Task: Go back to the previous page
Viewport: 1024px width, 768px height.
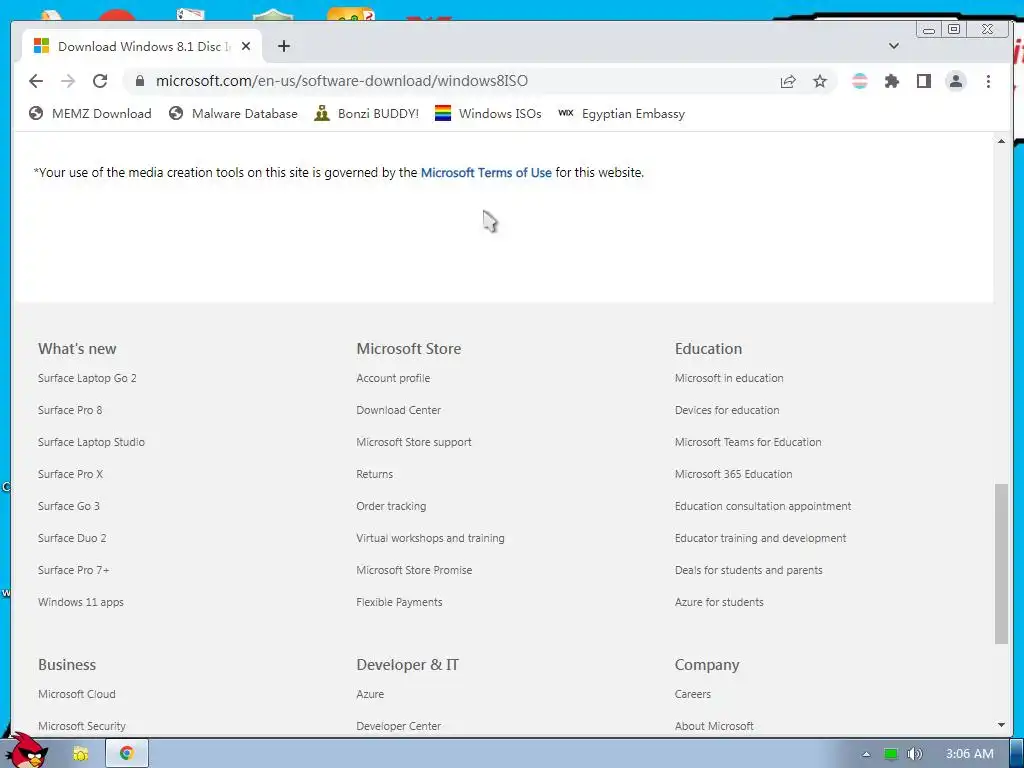Action: click(x=36, y=81)
